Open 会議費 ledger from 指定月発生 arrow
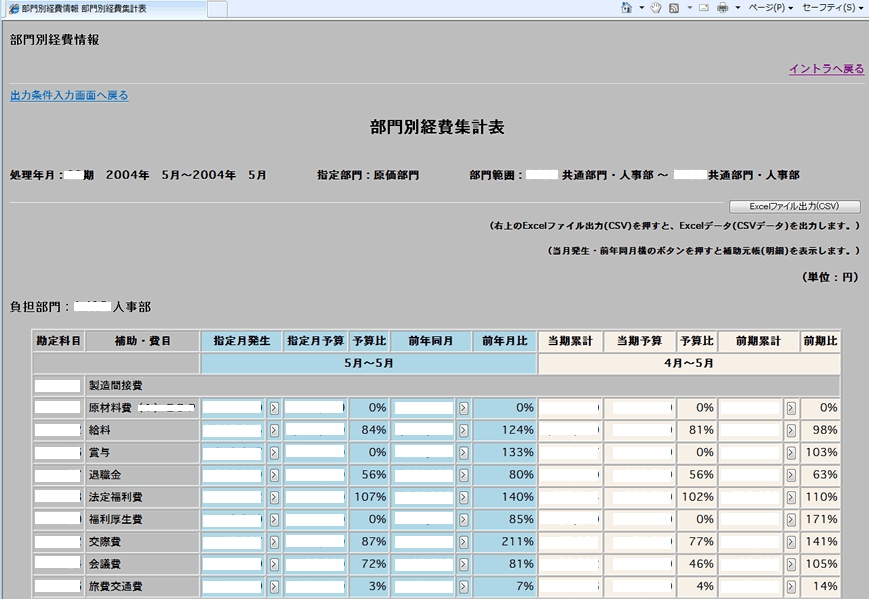The image size is (869, 599). [274, 564]
